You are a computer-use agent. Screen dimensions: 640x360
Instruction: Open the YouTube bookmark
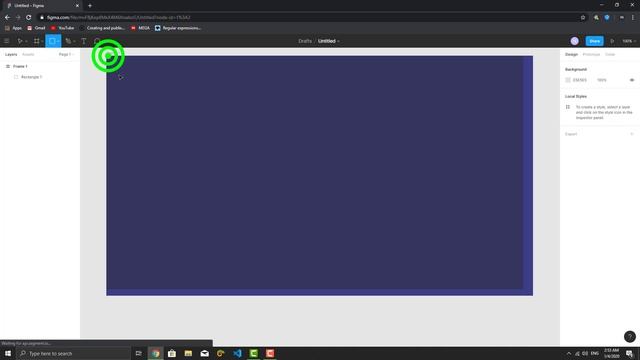[x=62, y=28]
